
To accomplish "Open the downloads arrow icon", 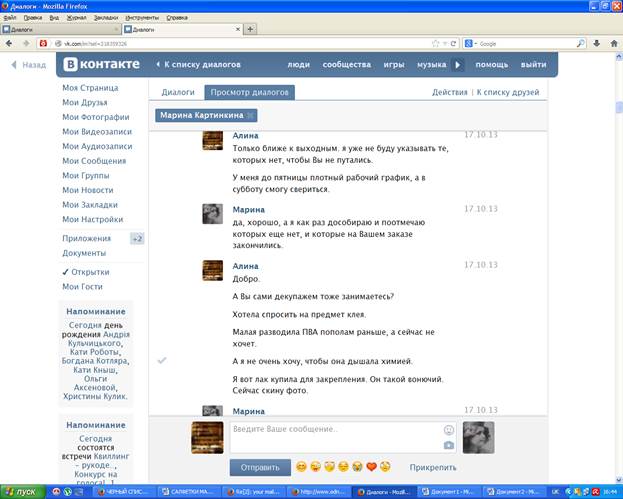I will (x=597, y=43).
